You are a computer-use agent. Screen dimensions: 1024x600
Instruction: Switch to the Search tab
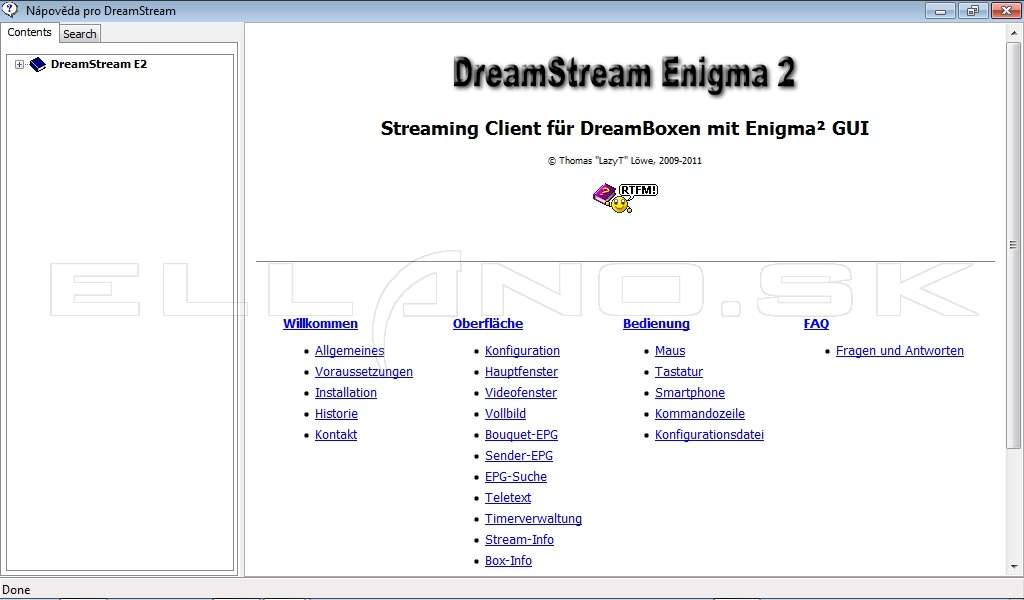80,34
